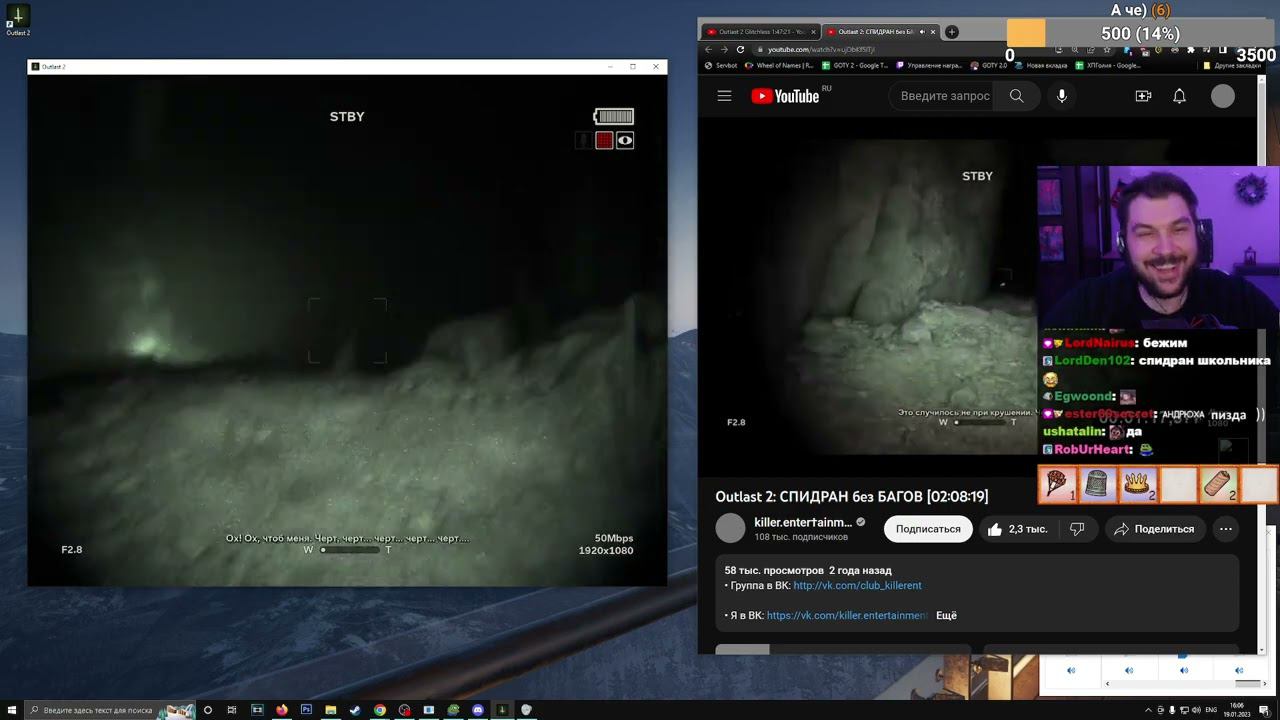
Task: Open the vk.com/club_killerent link
Action: (857, 586)
